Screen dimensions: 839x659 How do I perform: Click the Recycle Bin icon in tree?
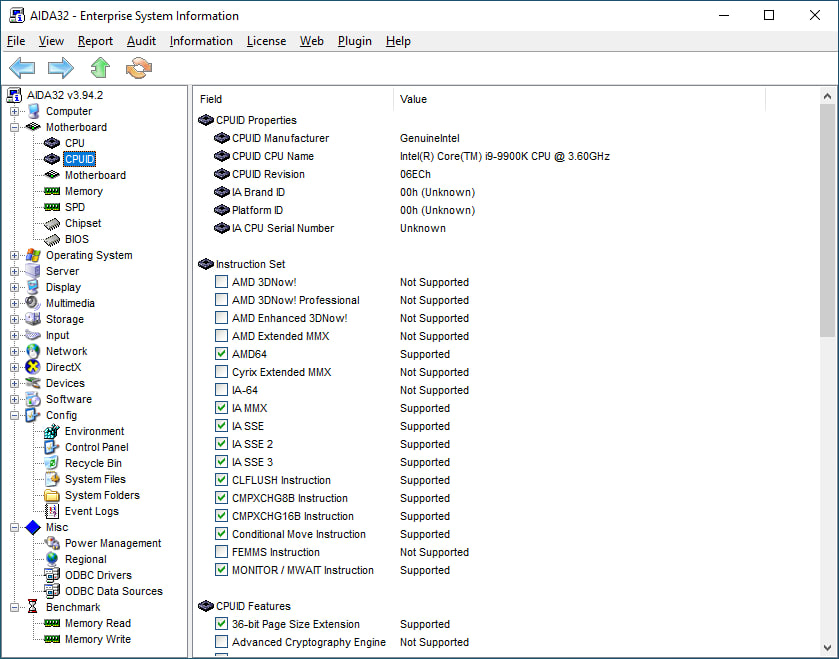tap(52, 463)
